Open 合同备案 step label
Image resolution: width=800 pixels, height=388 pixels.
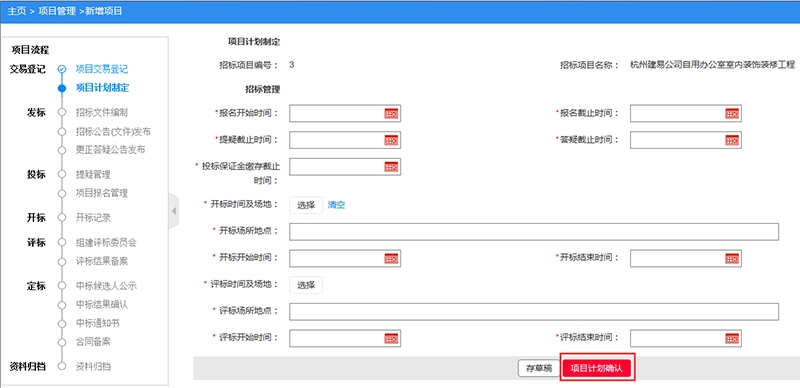93,342
